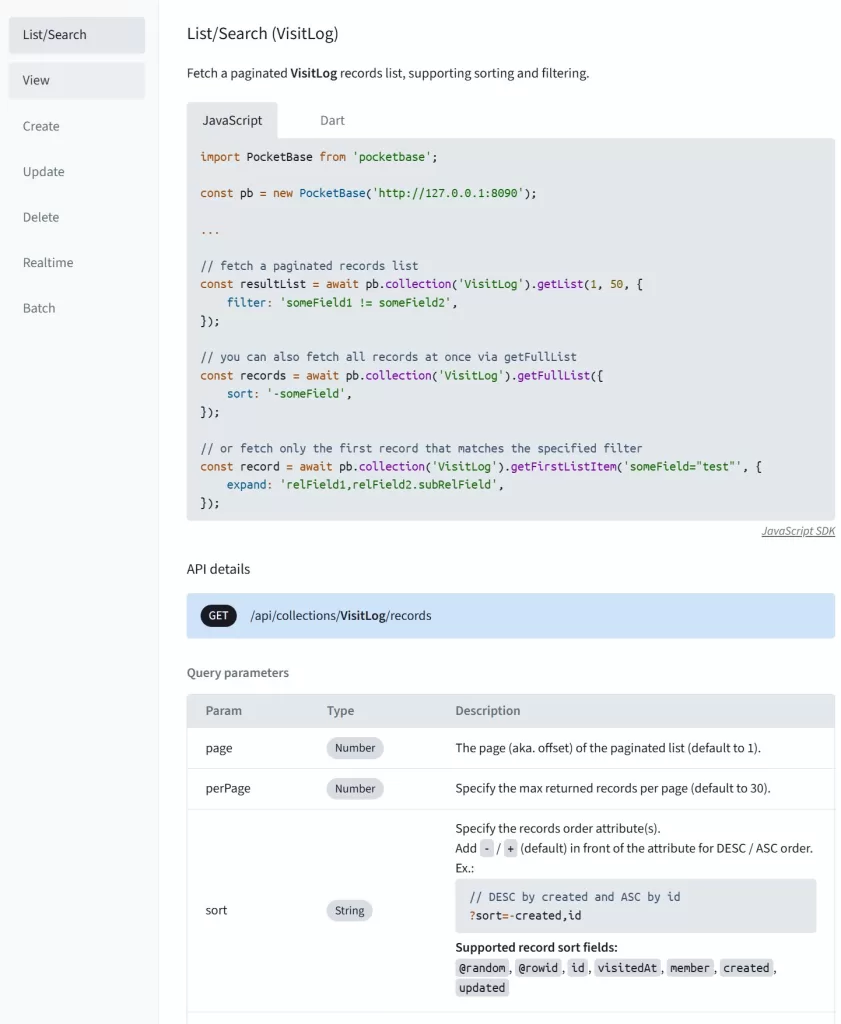This screenshot has height=1024, width=841.
Task: Click the member sort field badge
Action: (x=688, y=967)
